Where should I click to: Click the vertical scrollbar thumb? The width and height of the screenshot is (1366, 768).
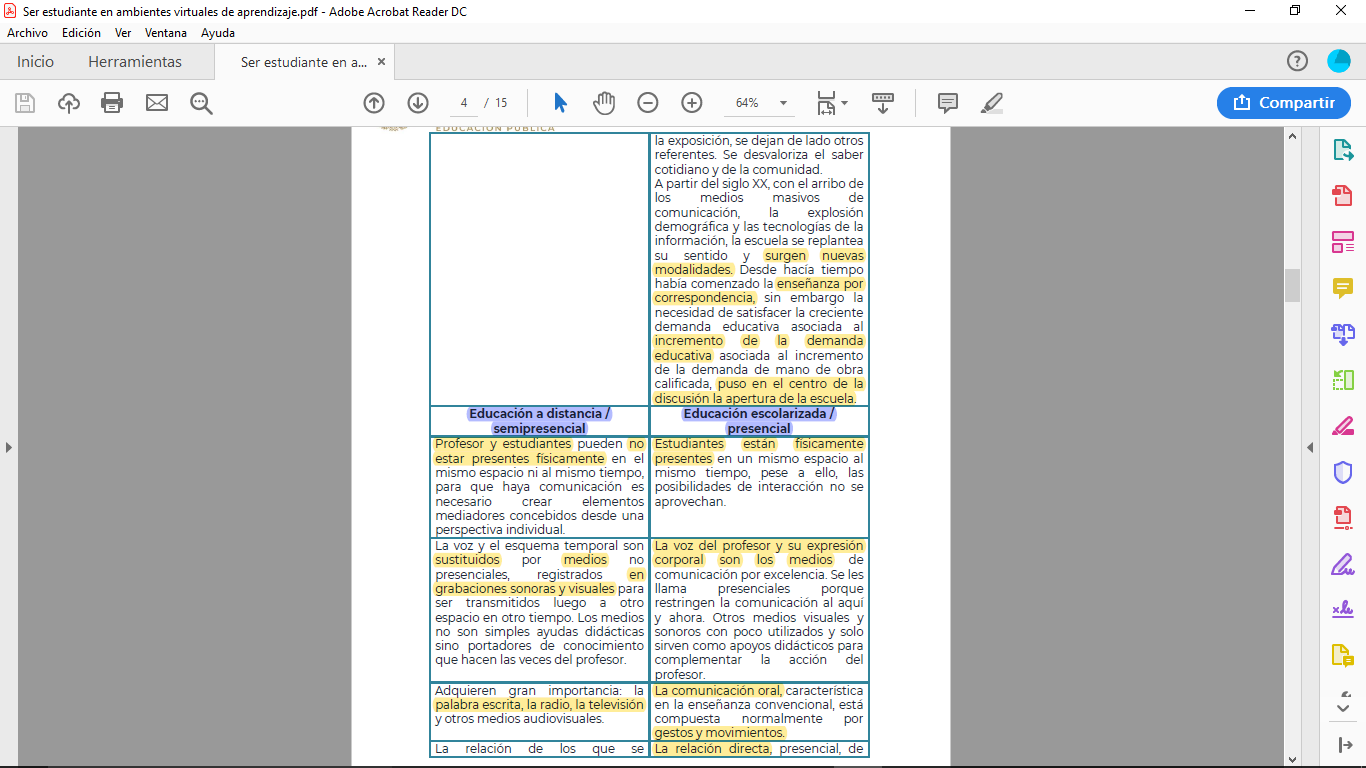tap(1292, 285)
